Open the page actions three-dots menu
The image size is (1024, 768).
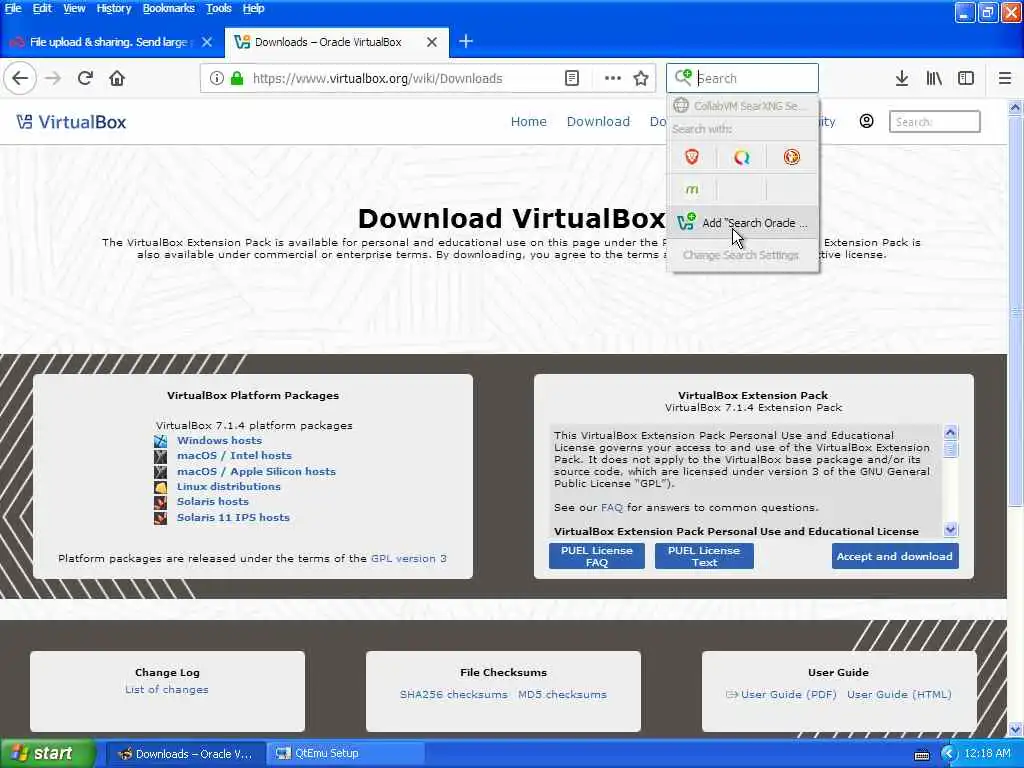(x=613, y=78)
